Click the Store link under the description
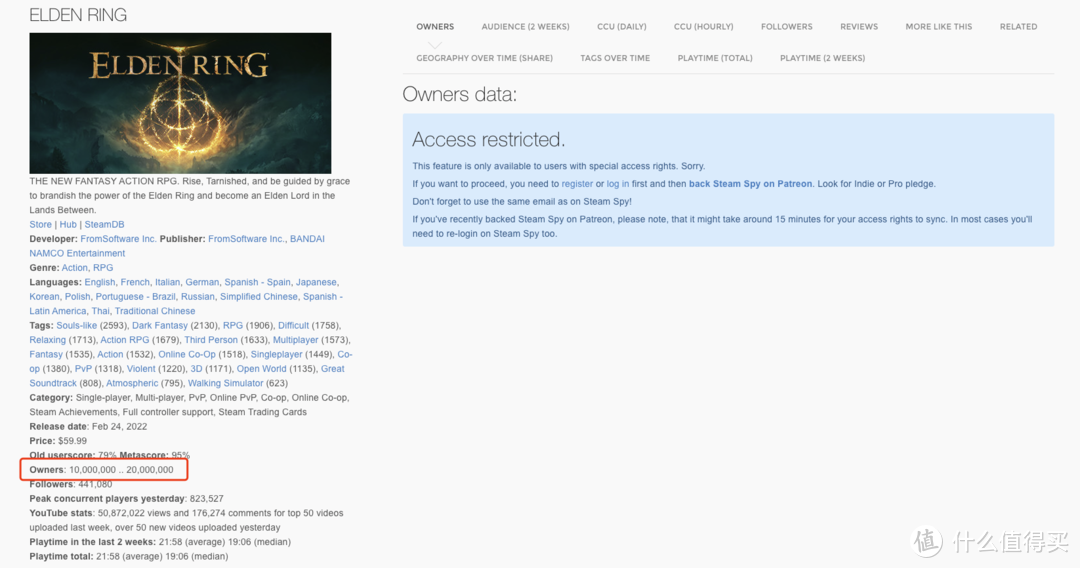 pos(40,225)
